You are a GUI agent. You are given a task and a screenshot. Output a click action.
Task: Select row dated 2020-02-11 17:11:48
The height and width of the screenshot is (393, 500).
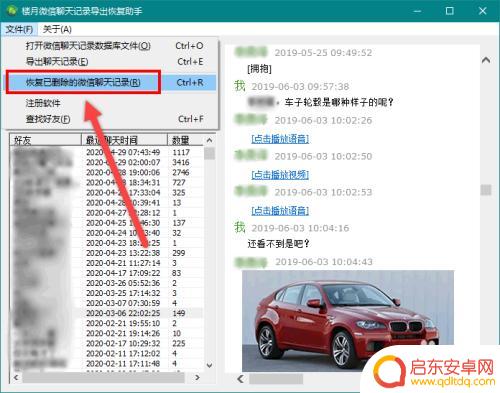coord(107,364)
